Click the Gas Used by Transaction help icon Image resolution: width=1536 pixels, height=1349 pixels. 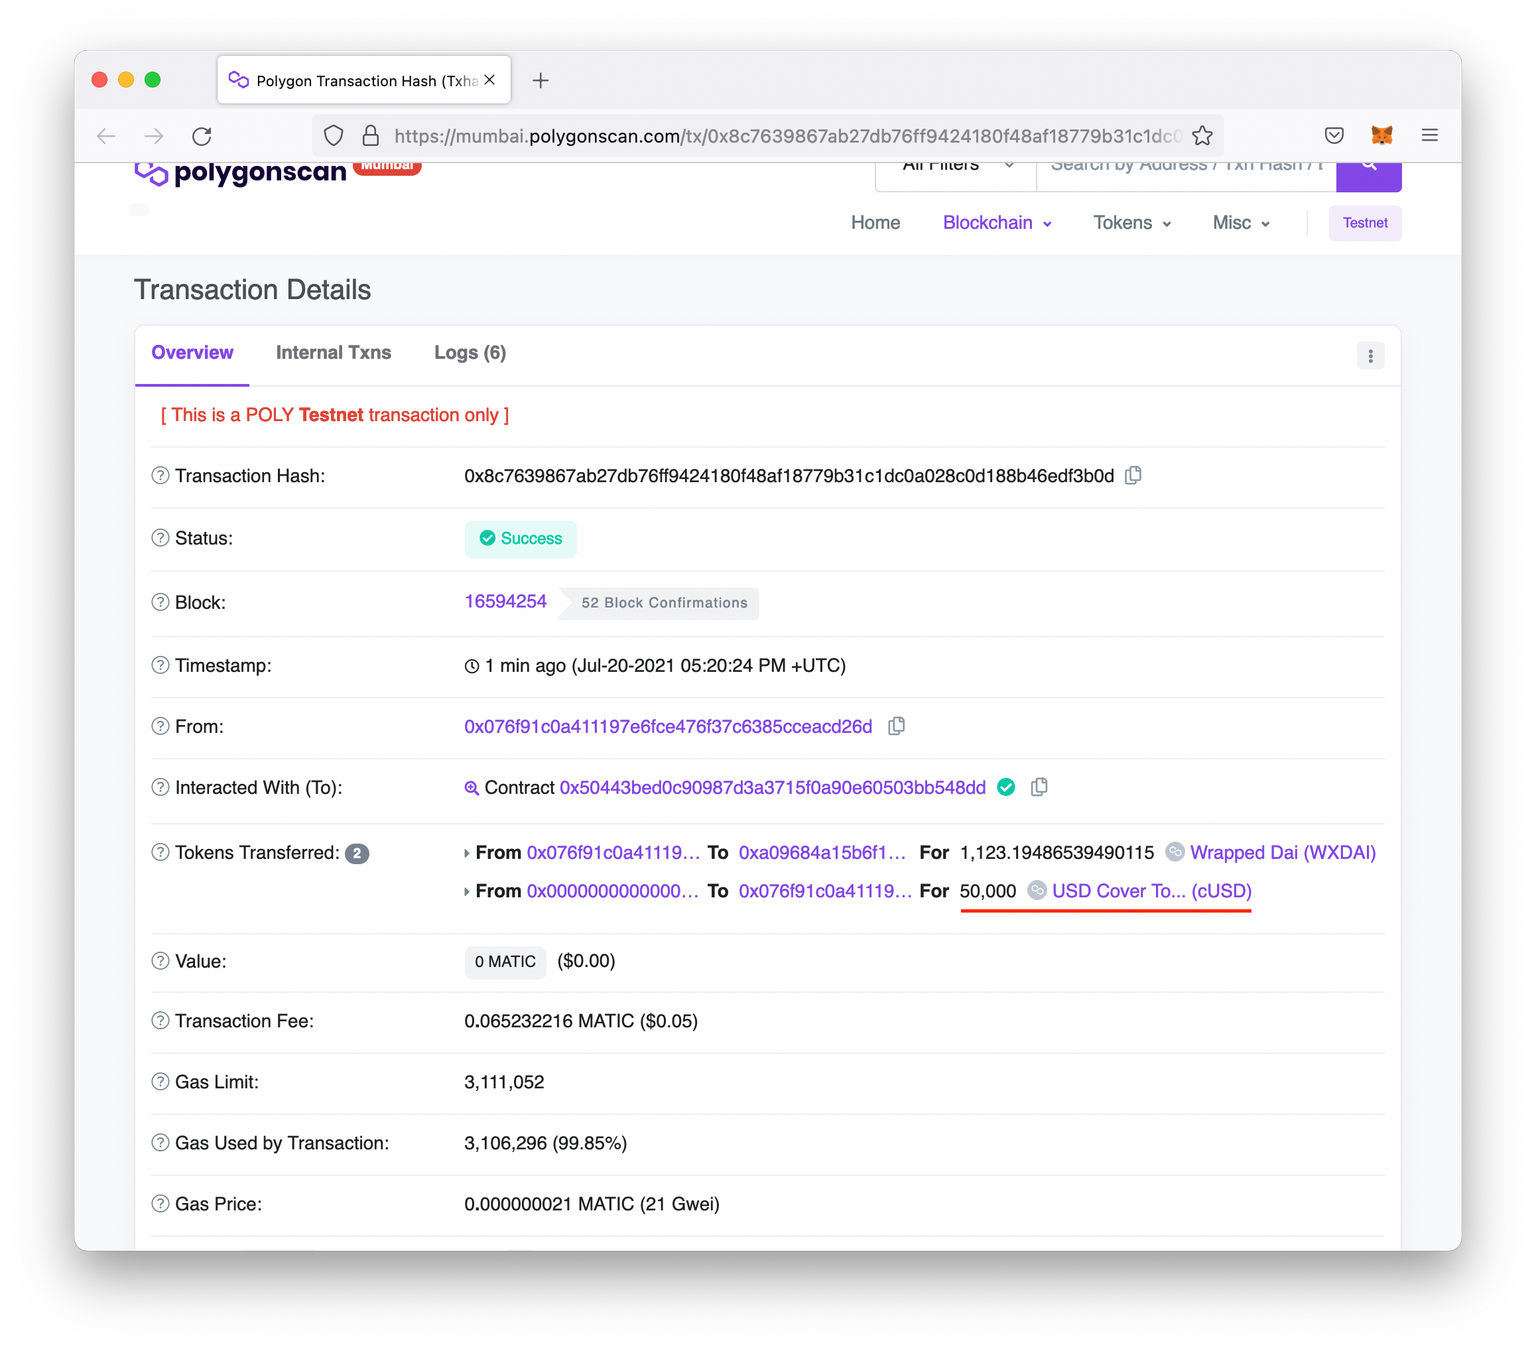point(160,1143)
